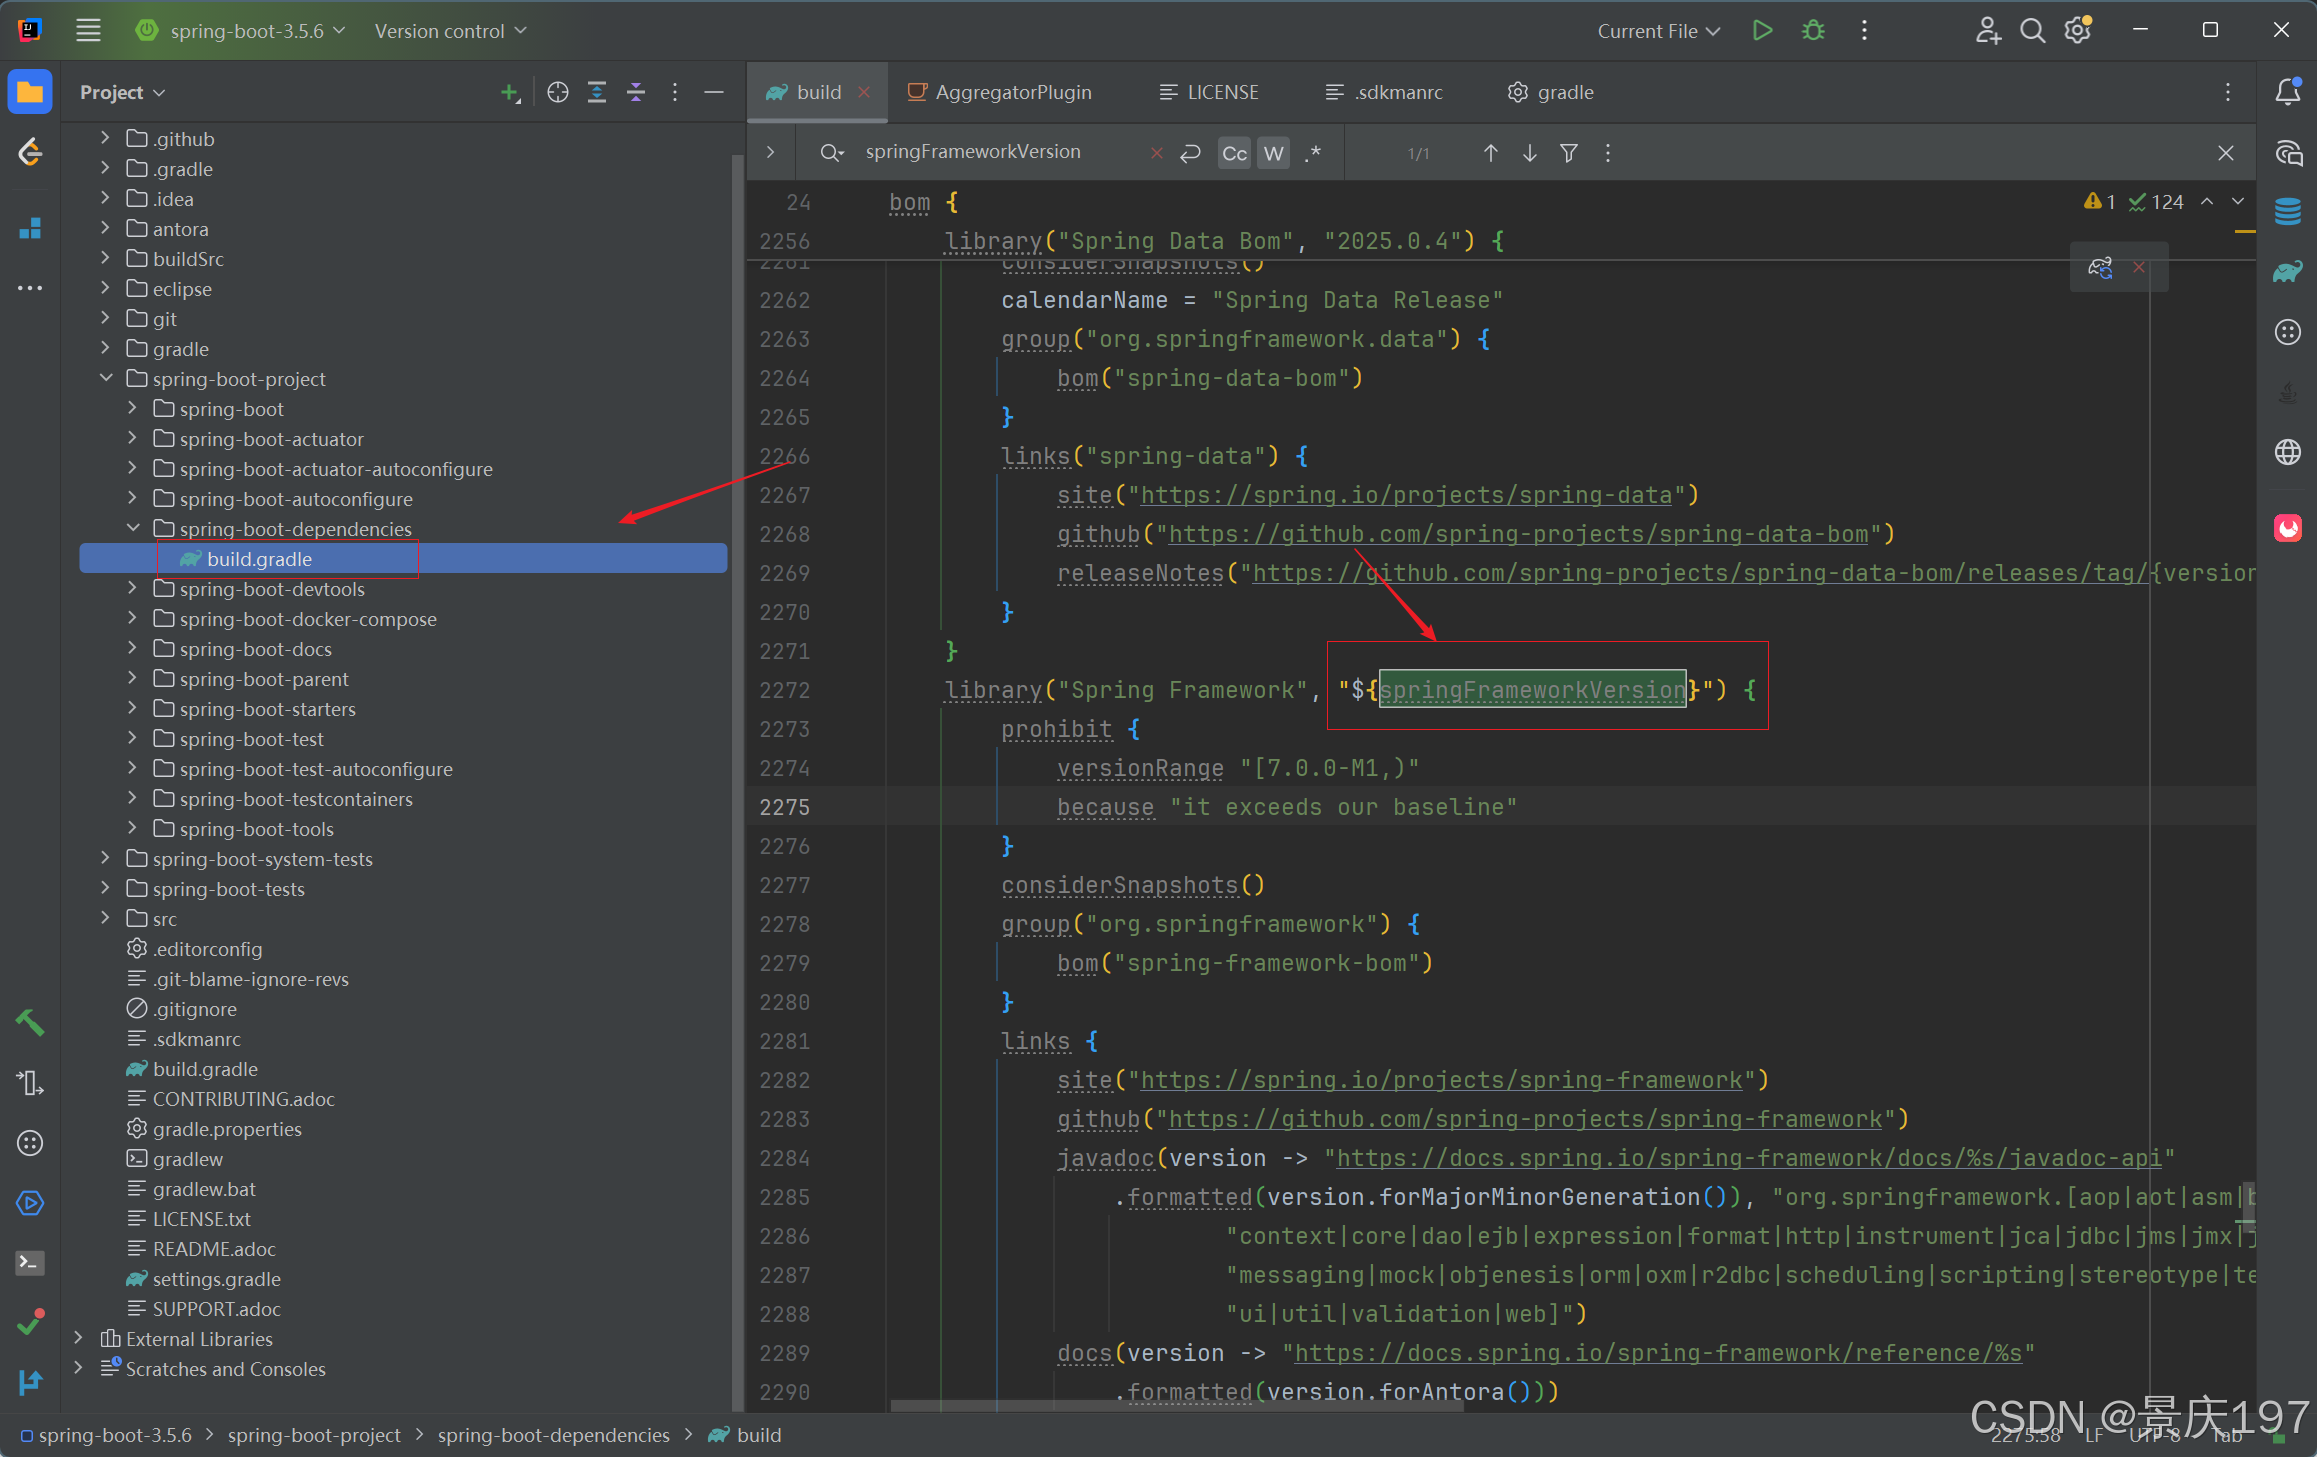Expand the spring-boot-actuator folder

coord(131,438)
